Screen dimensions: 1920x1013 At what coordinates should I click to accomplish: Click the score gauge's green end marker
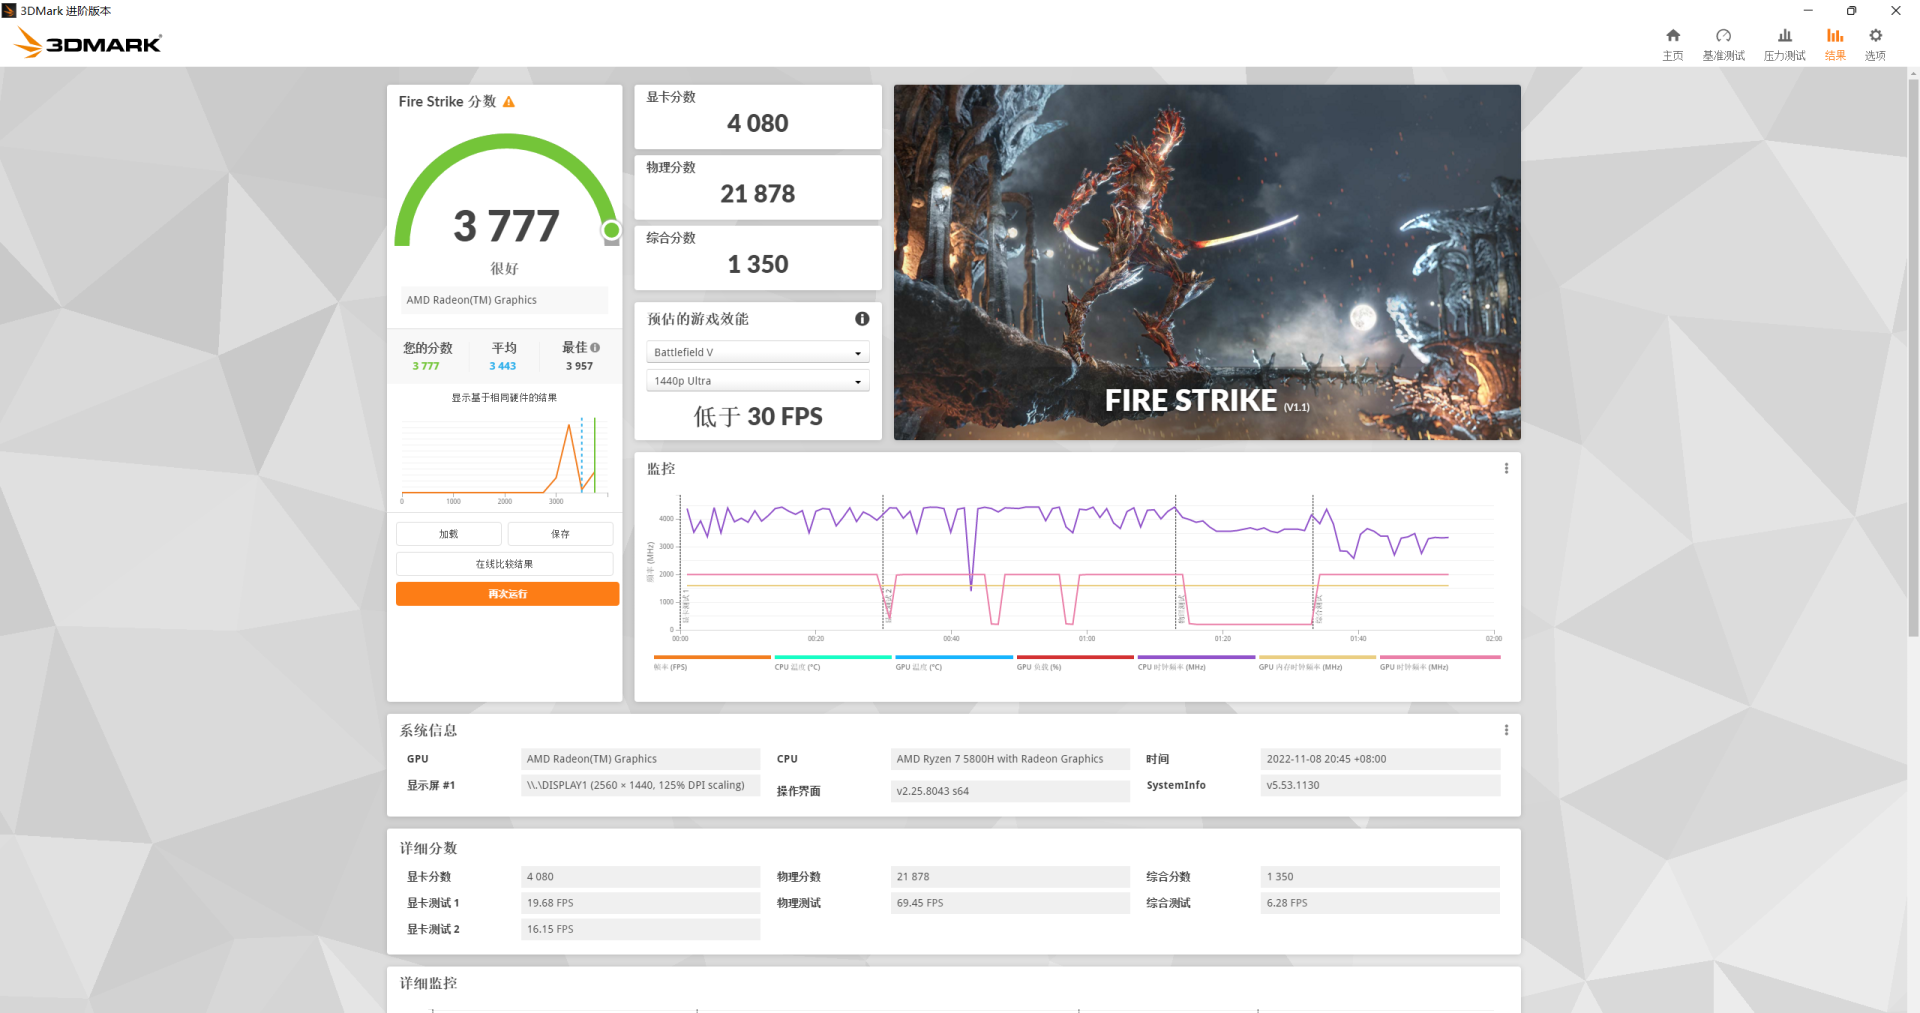tap(612, 231)
